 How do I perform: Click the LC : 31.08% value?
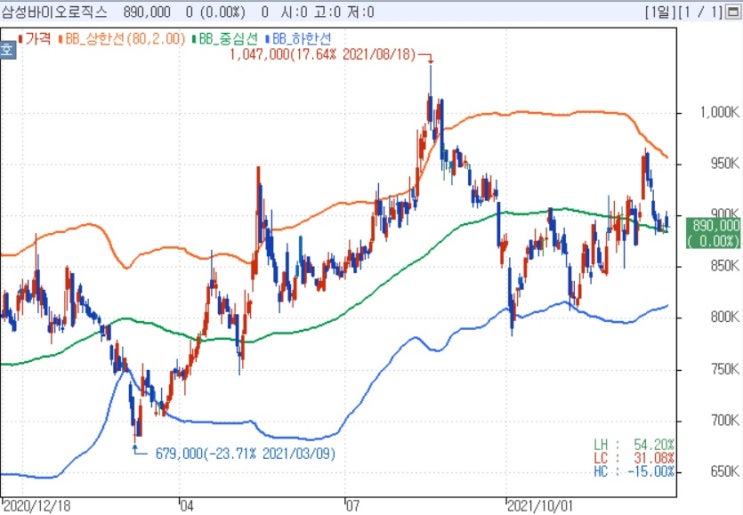coord(634,458)
